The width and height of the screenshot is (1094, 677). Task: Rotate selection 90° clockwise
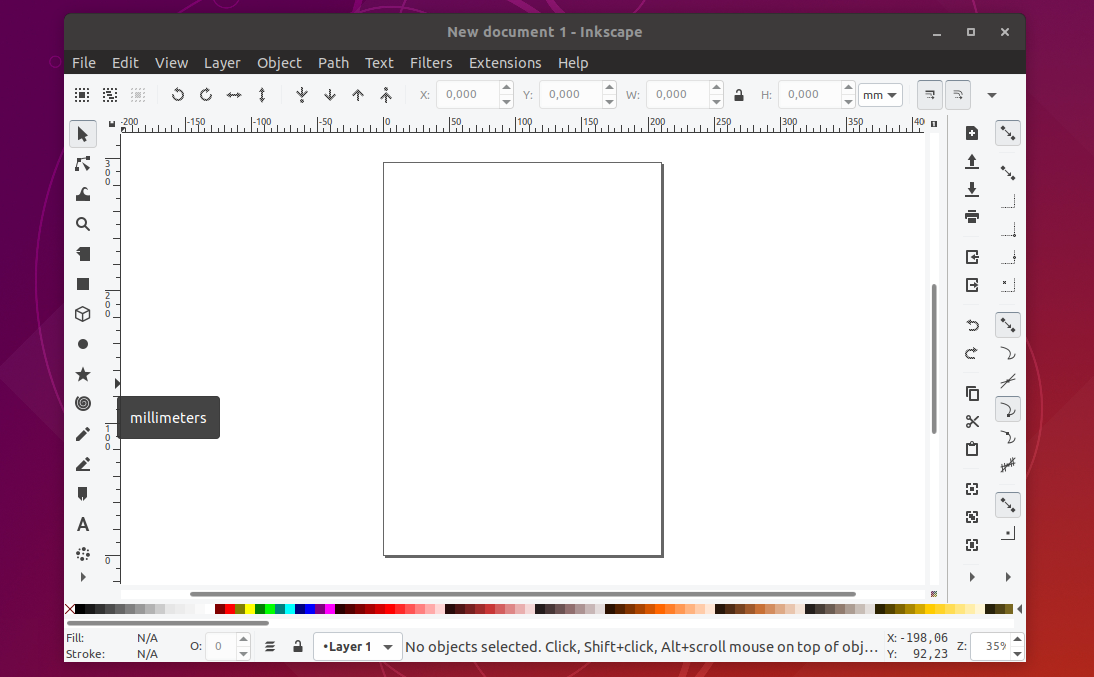[x=206, y=94]
